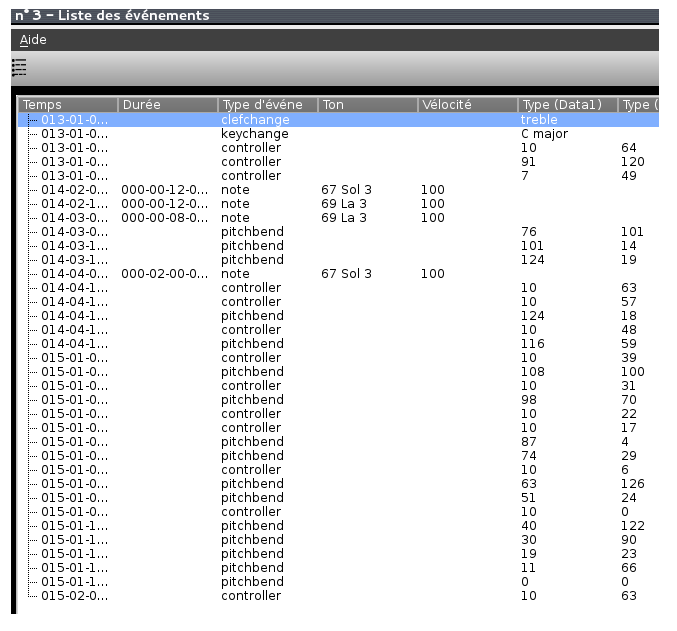Click the Type d'événe column header

268,105
